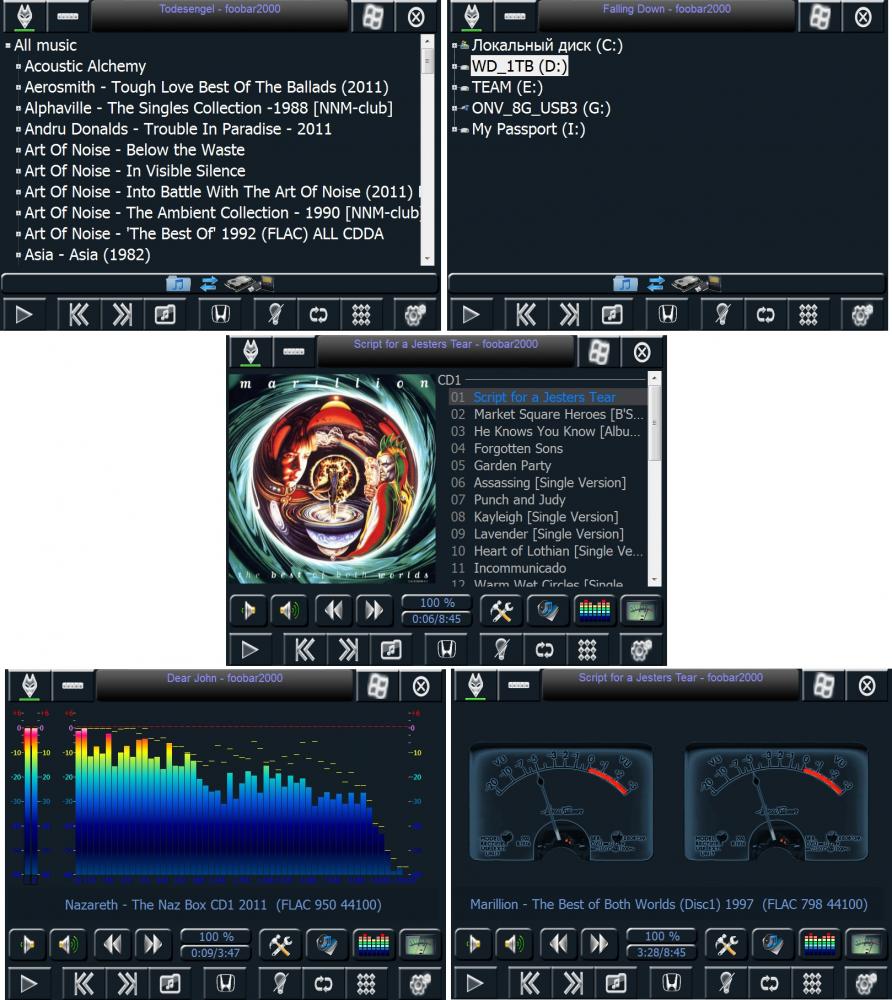The image size is (892, 1000).
Task: Toggle repeat loop button in album art window
Action: point(544,649)
